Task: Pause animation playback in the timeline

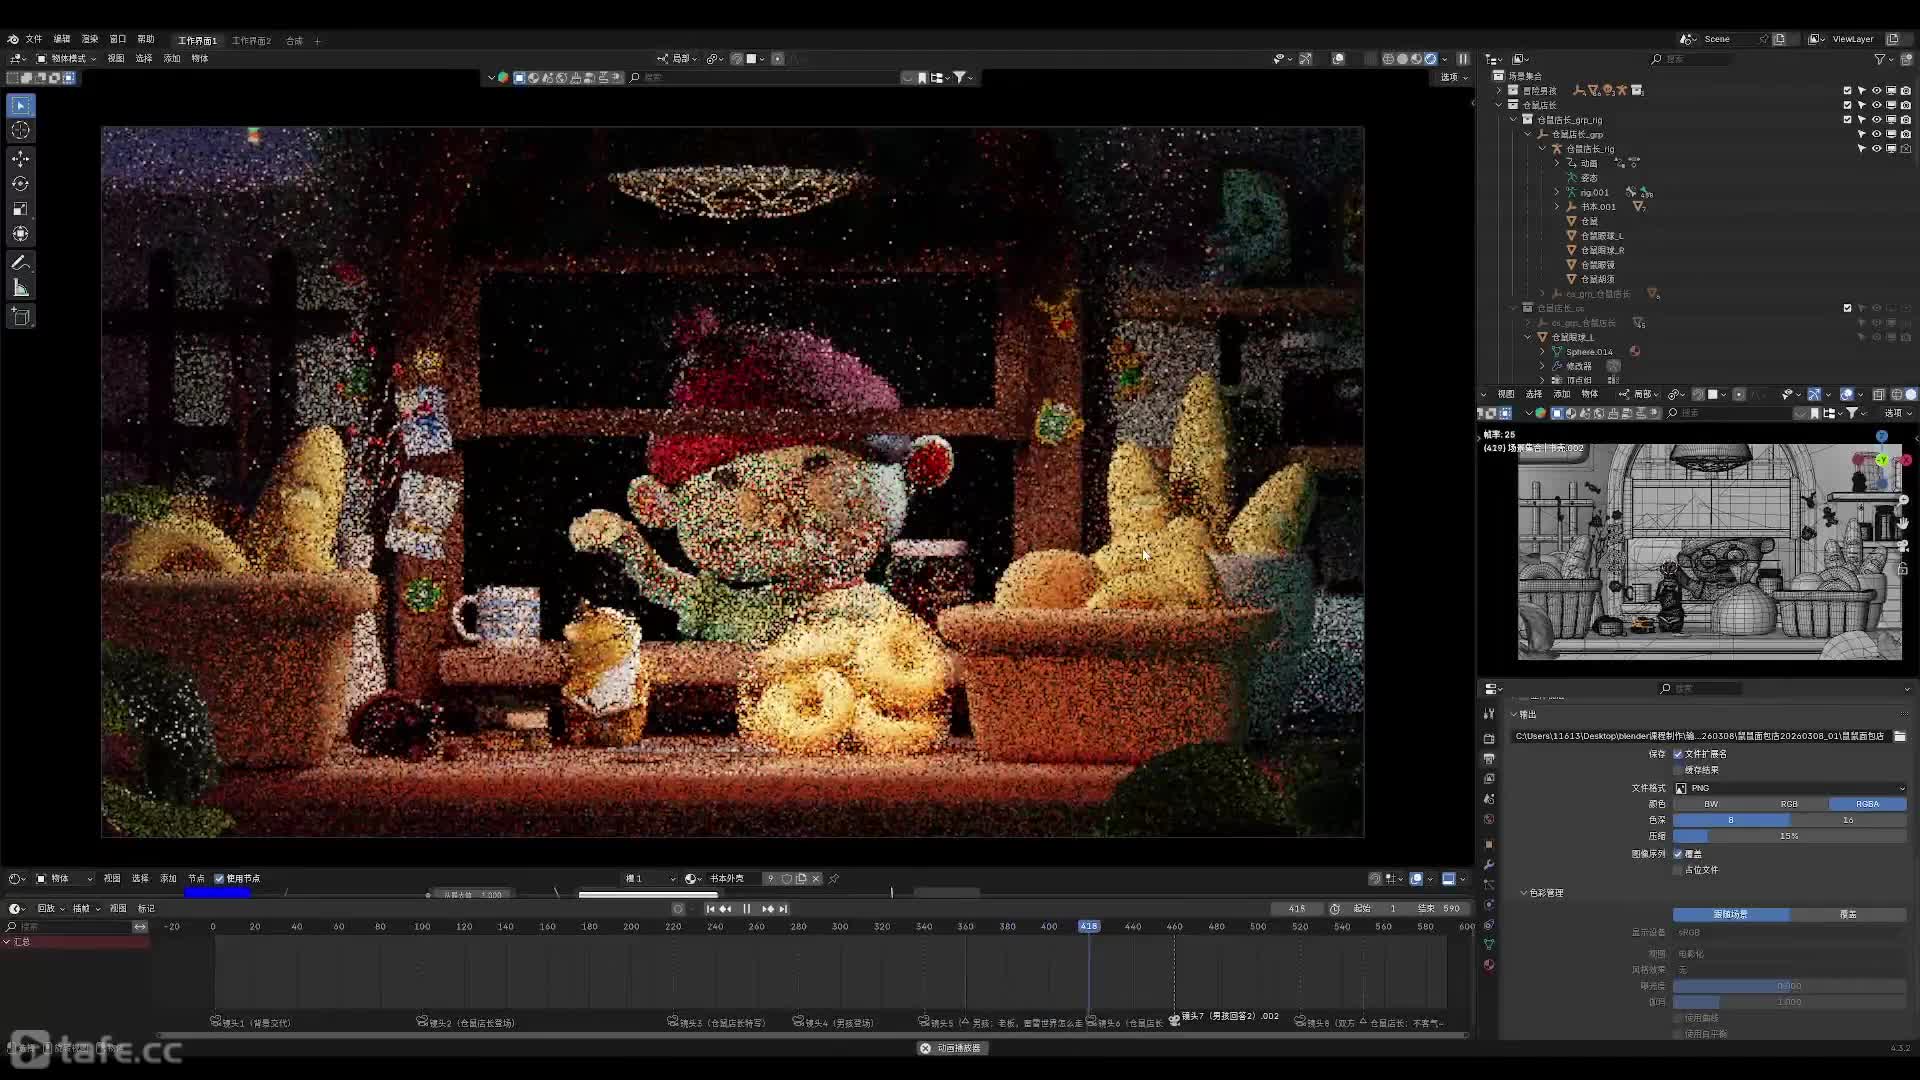Action: 746,909
